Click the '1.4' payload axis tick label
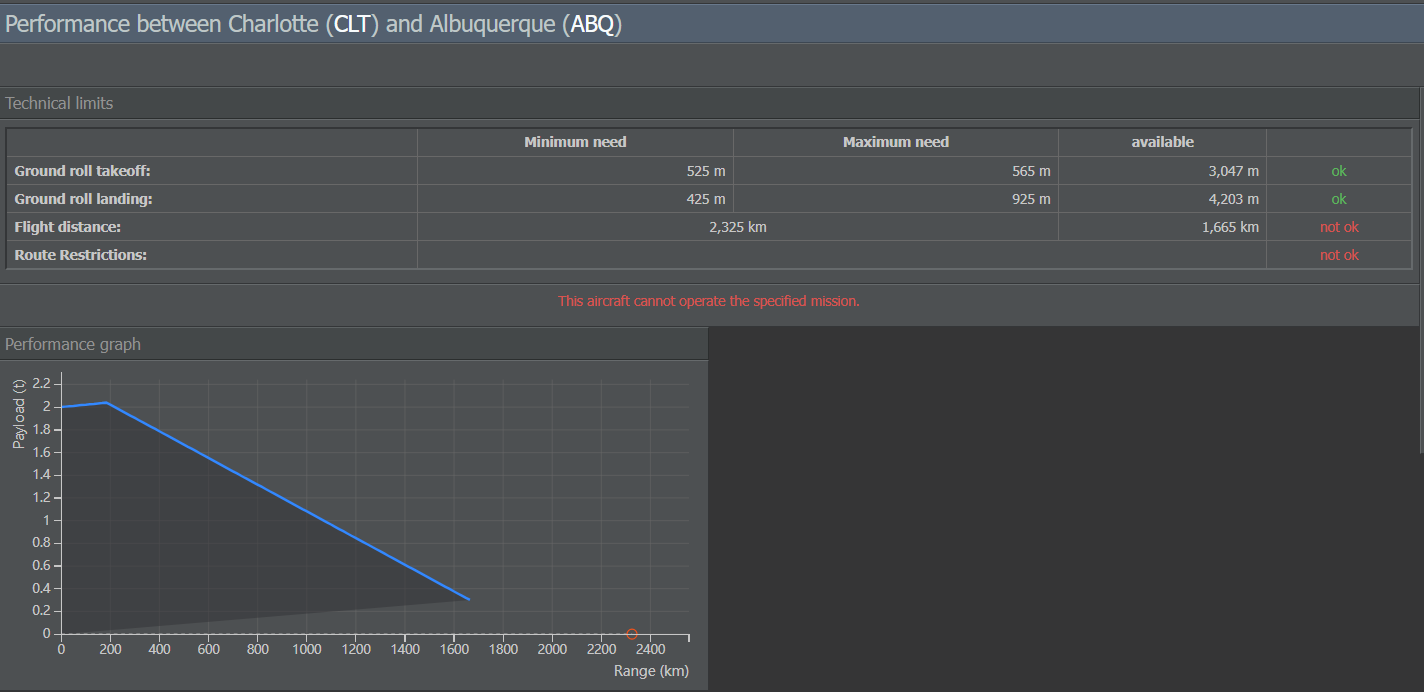 (x=41, y=475)
